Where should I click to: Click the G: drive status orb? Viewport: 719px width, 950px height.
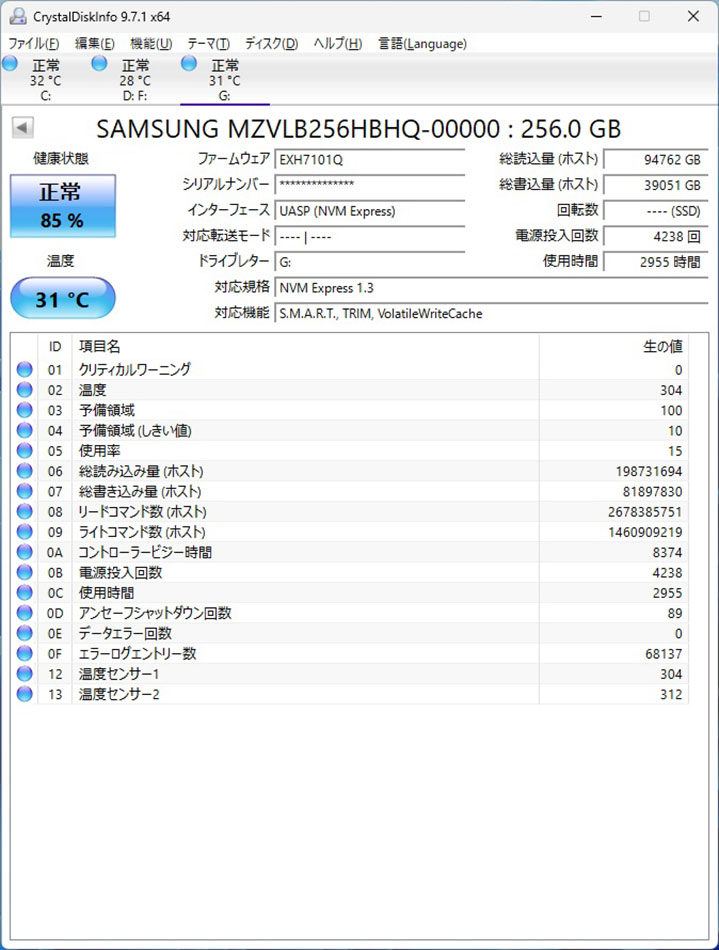coord(189,63)
